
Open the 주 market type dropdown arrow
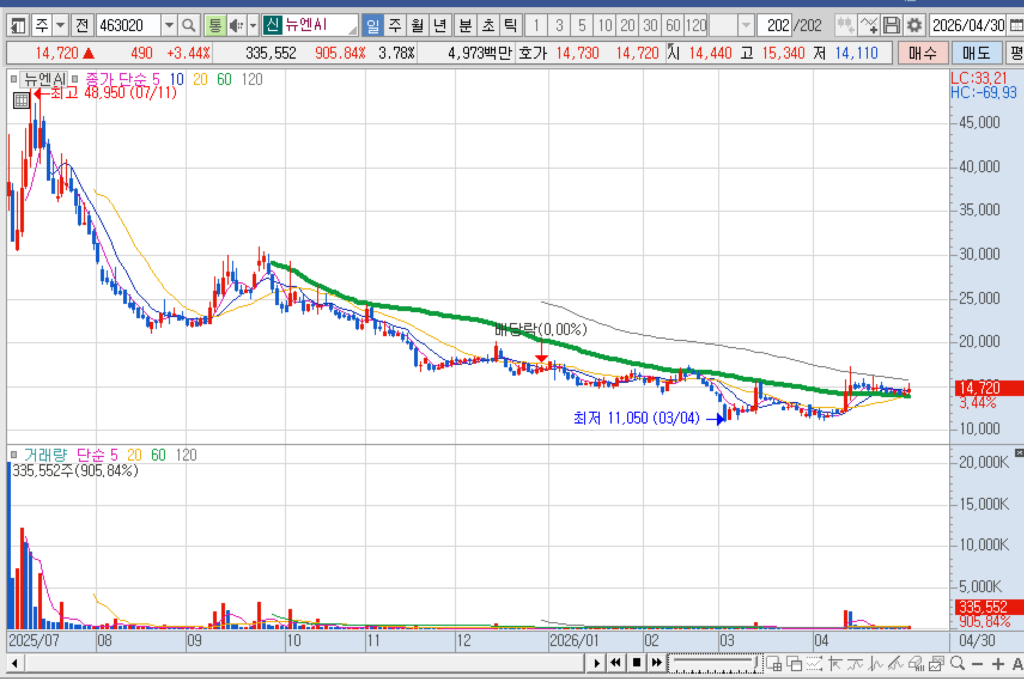coord(60,25)
